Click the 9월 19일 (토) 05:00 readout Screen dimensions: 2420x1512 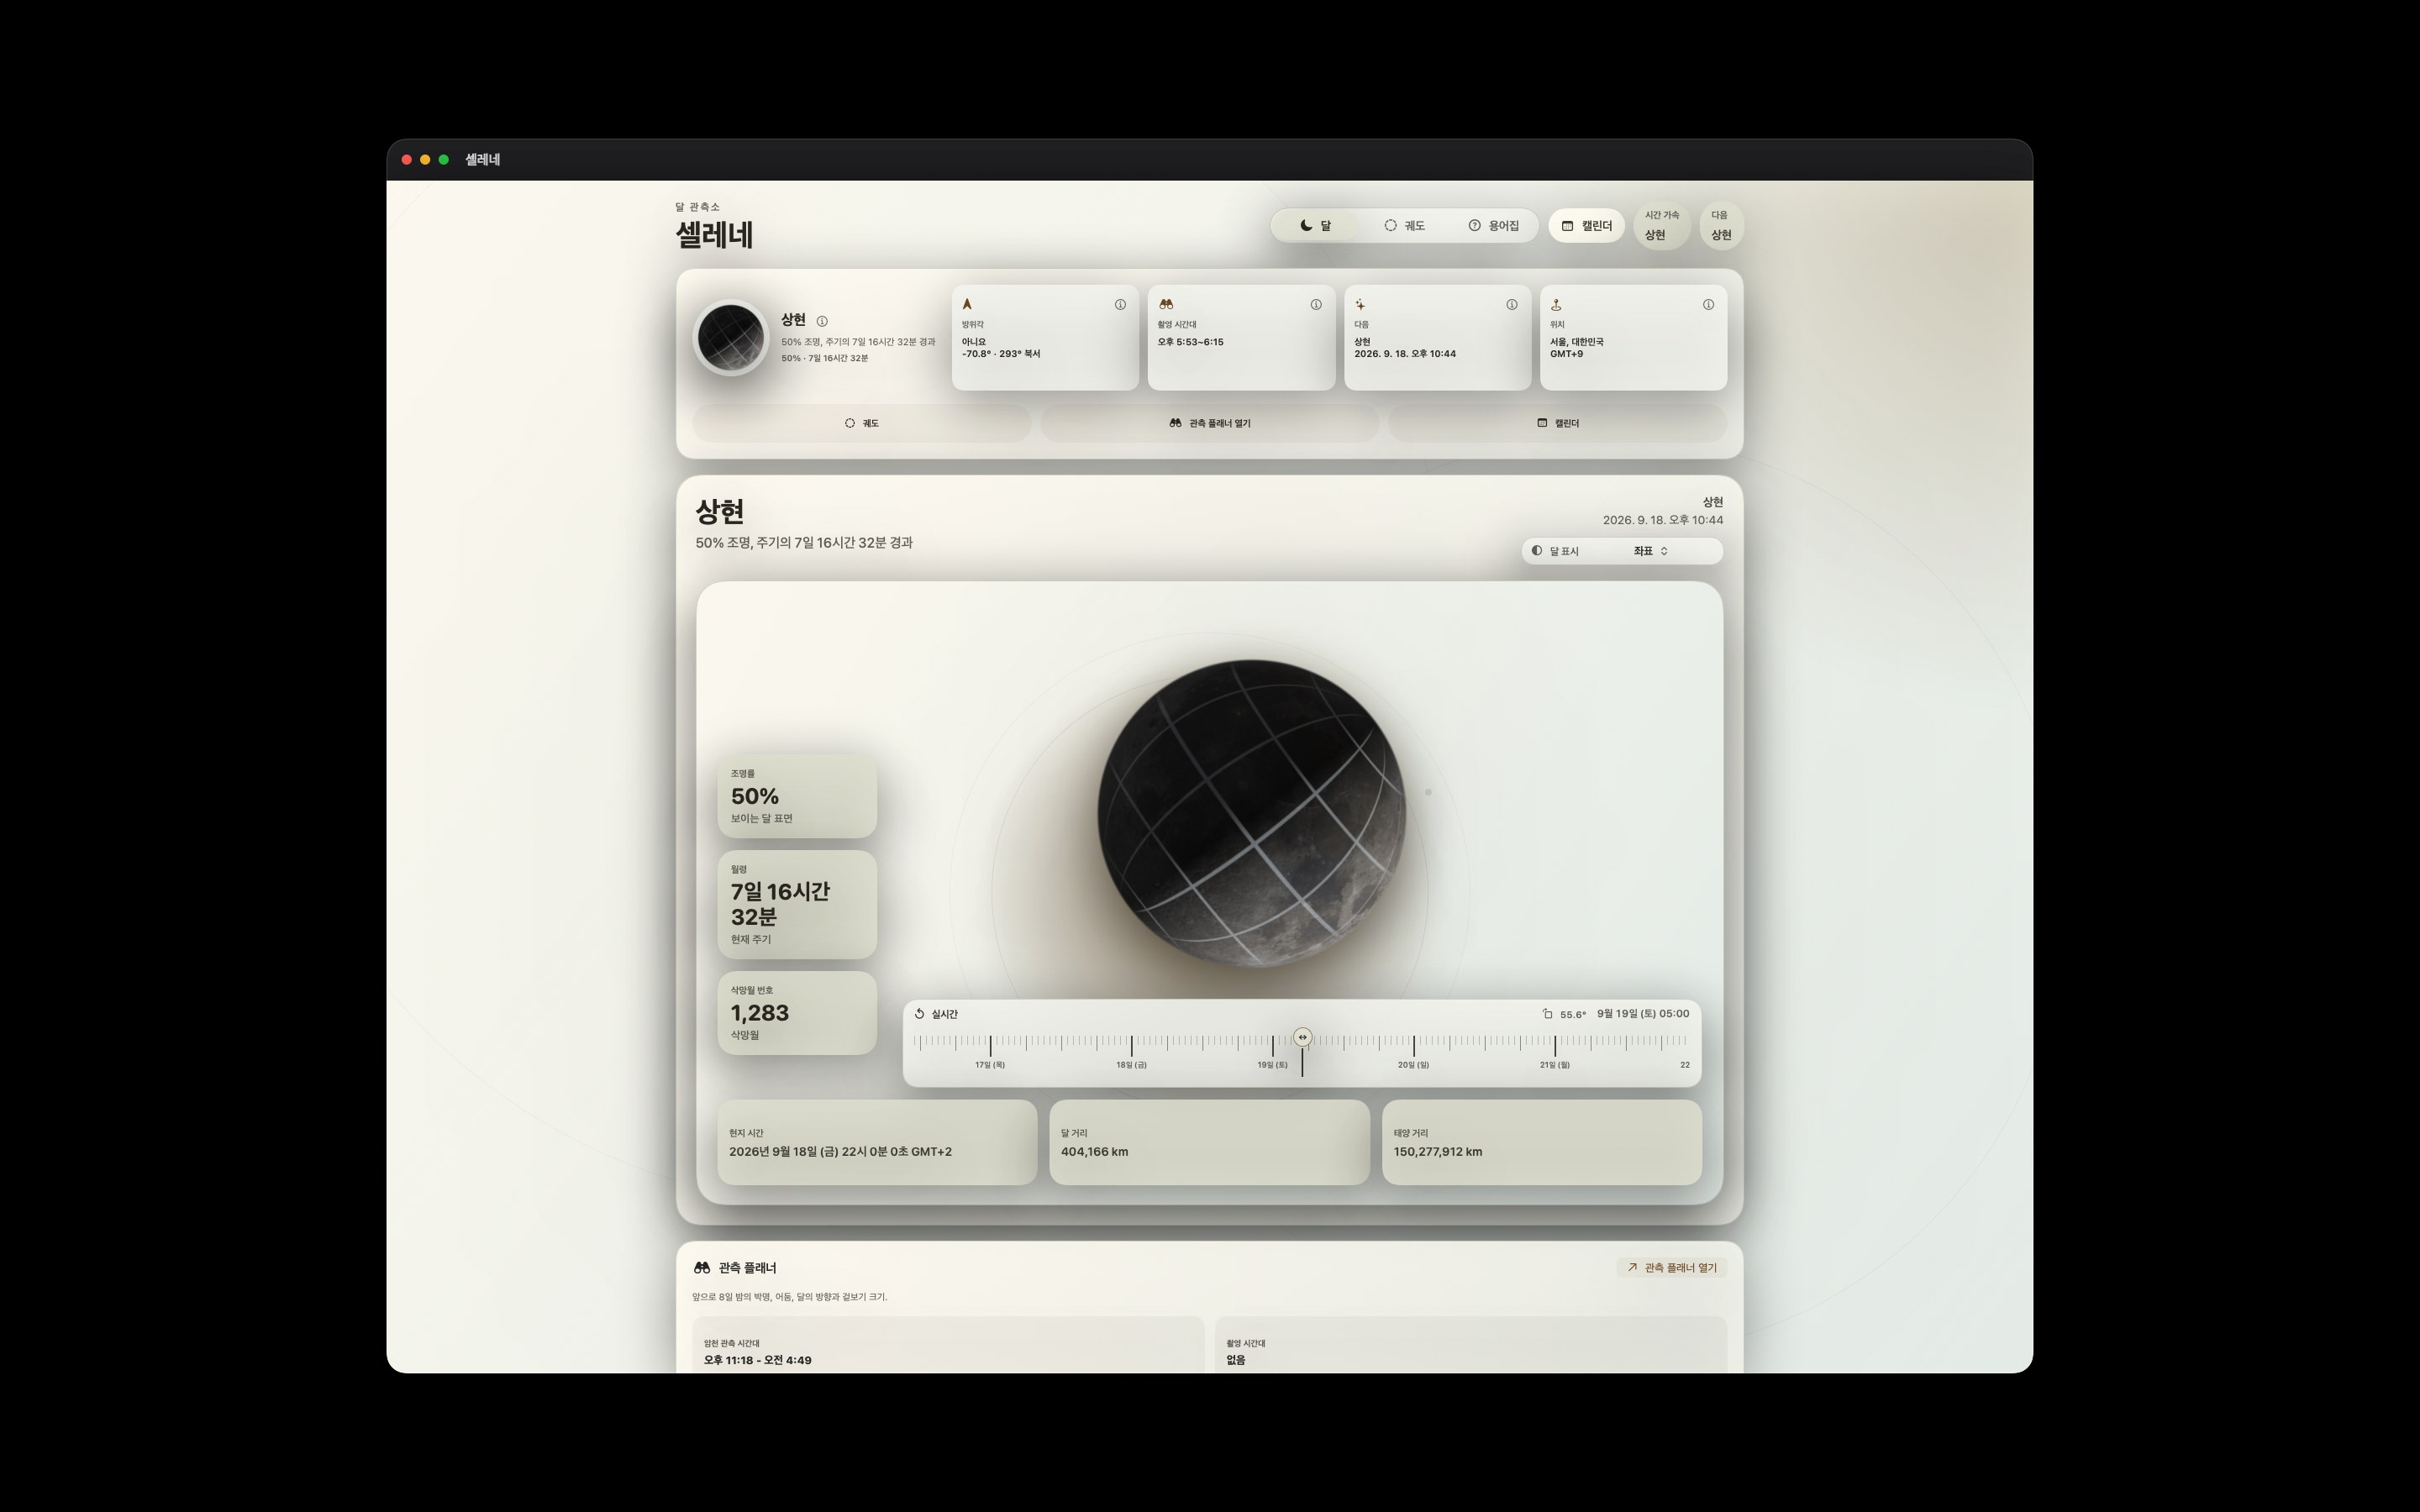1642,1014
